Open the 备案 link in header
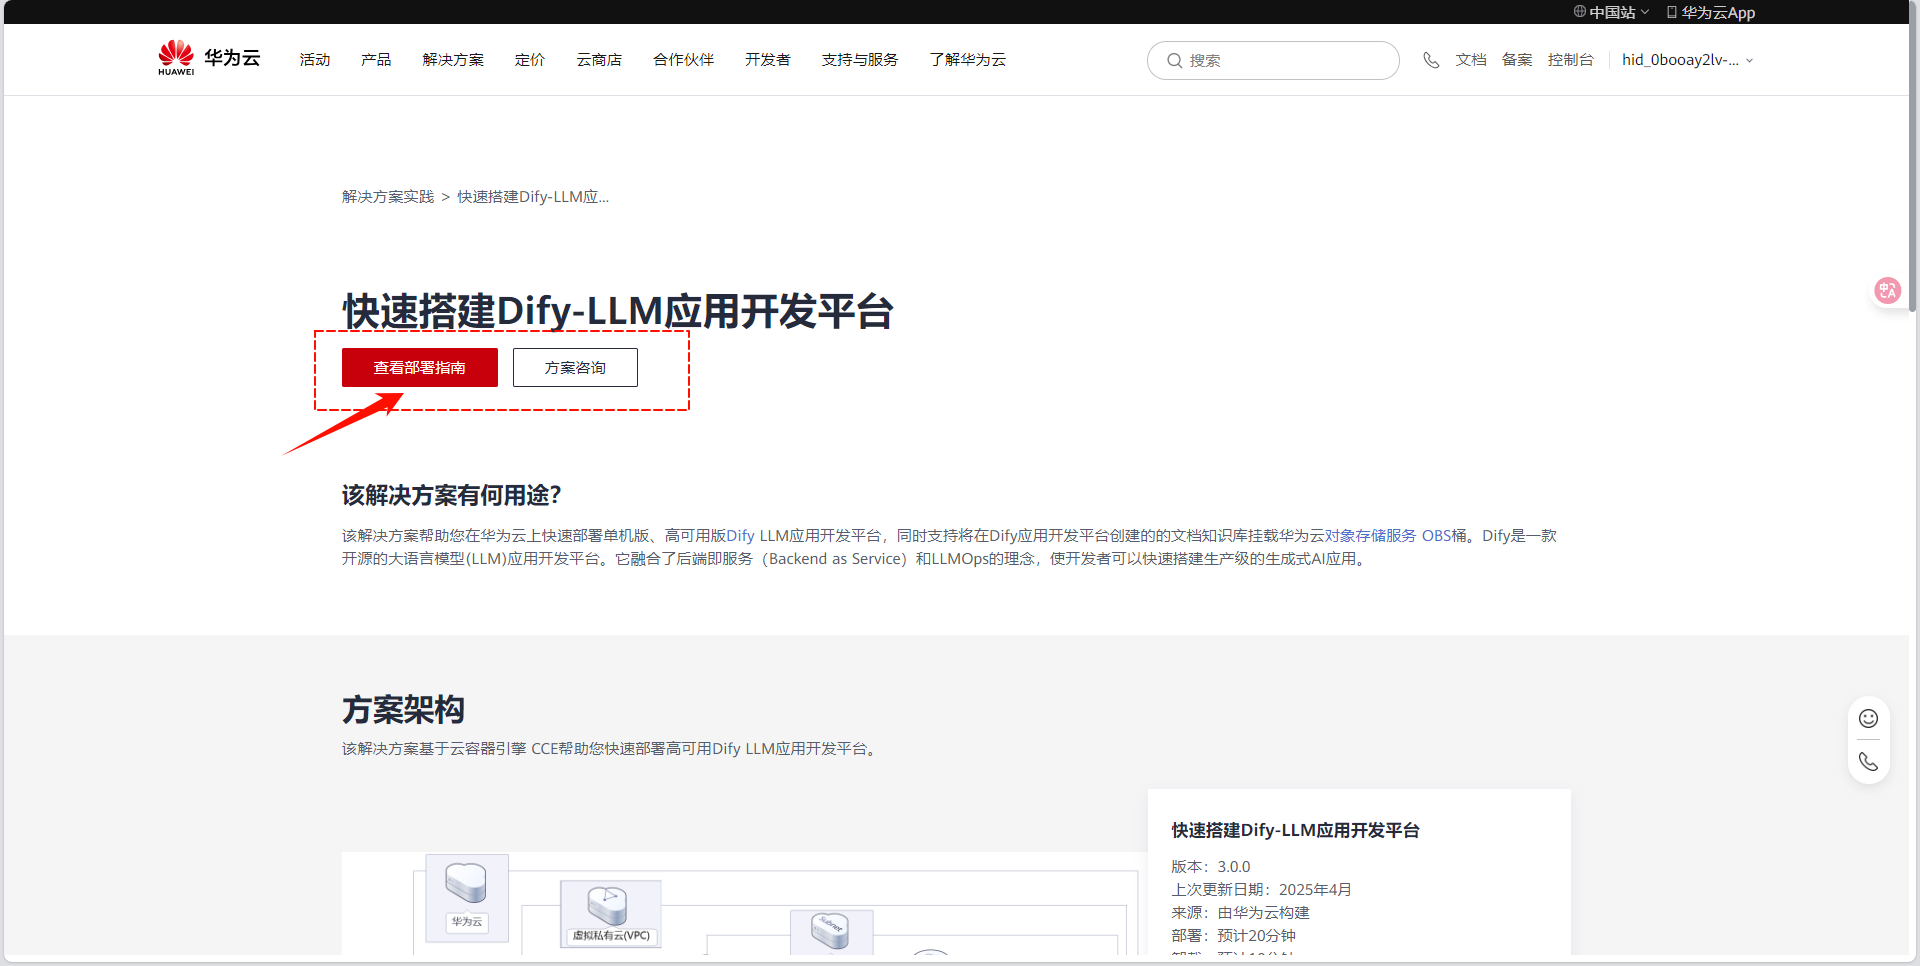1920x966 pixels. pos(1517,60)
